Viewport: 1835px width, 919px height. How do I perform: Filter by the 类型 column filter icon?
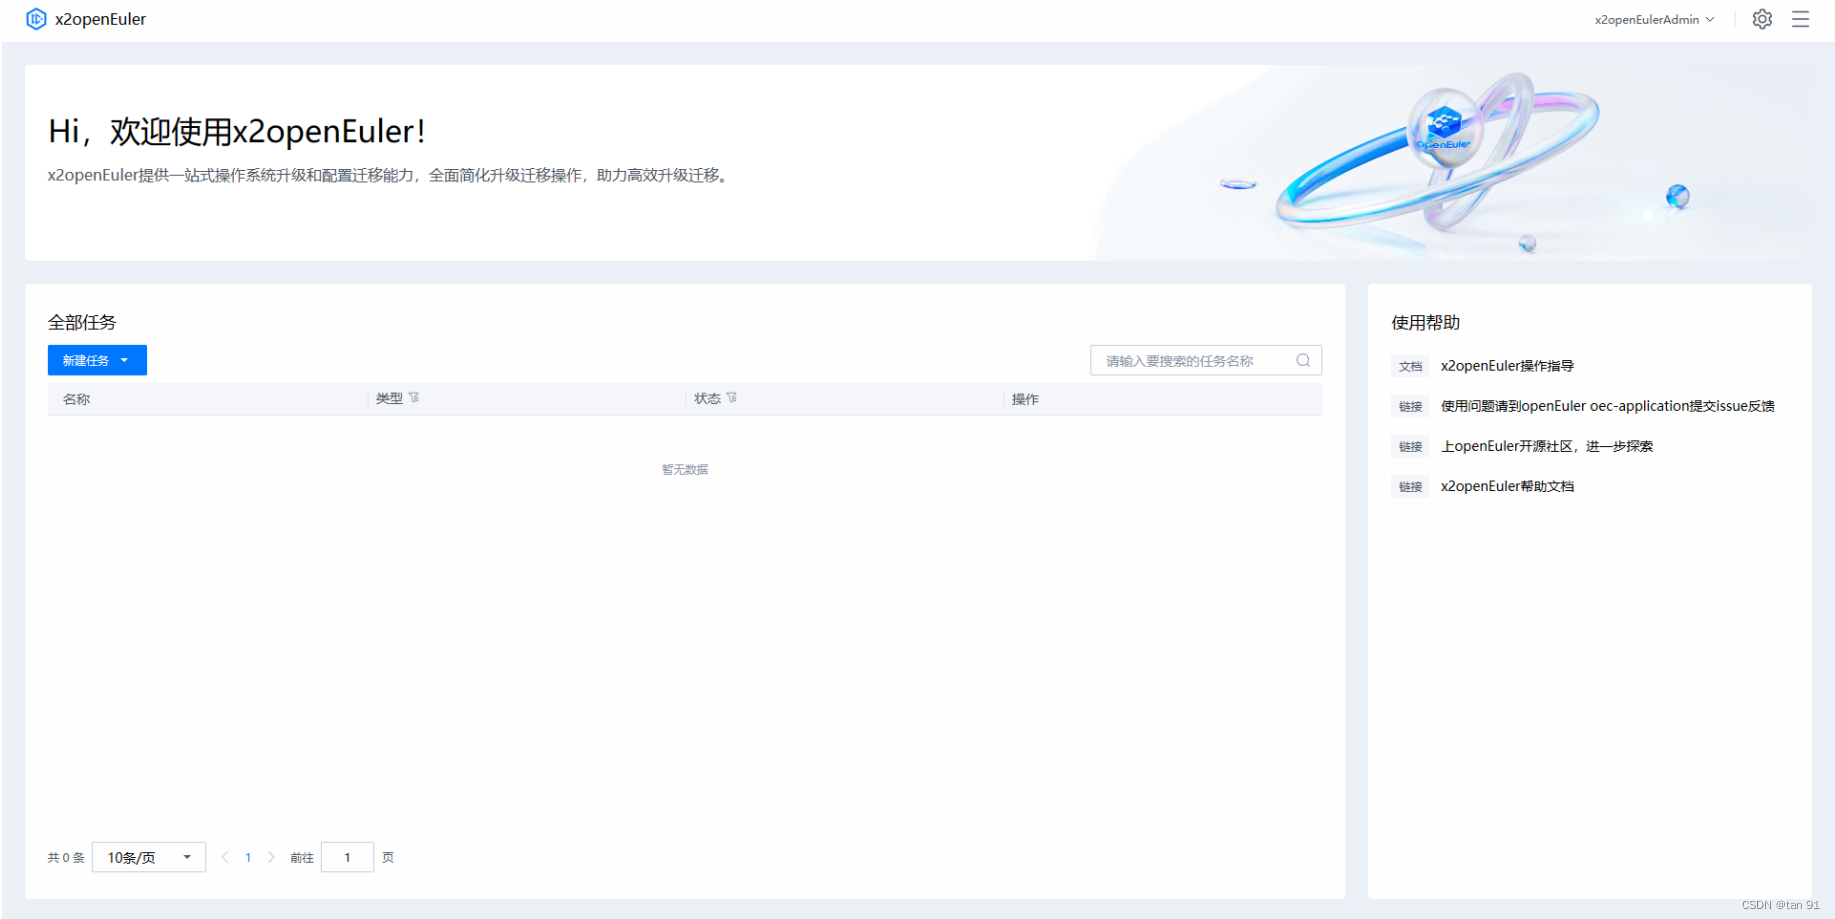tap(414, 398)
